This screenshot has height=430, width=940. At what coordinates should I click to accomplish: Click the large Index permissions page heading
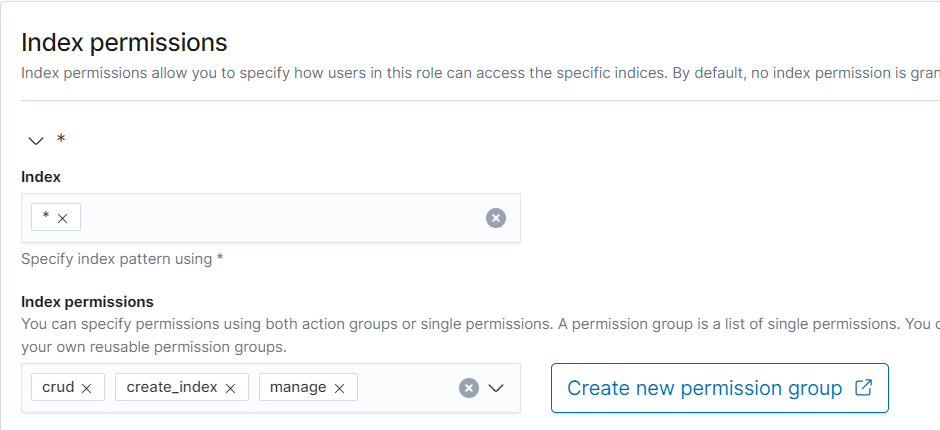pos(124,42)
